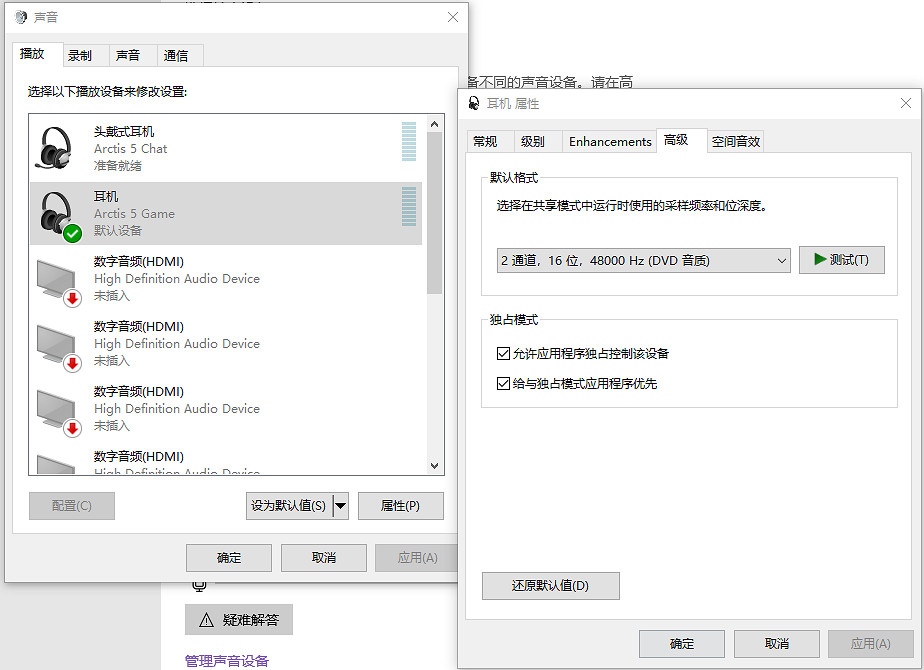Click the Arctis 5 Game headphone icon
Image resolution: width=924 pixels, height=670 pixels.
pos(55,210)
